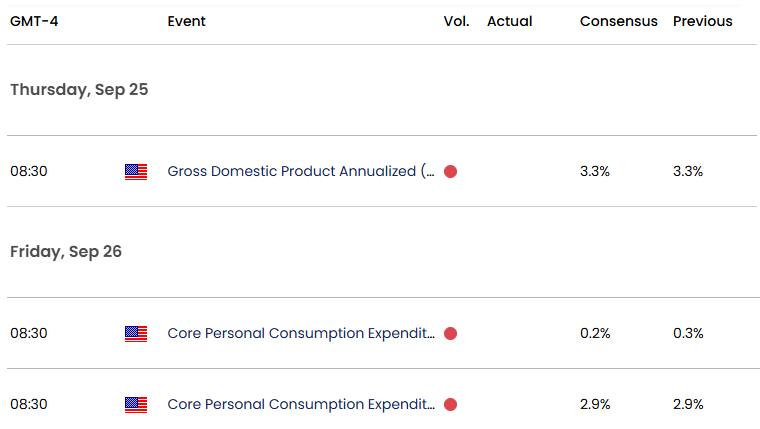Click the Thursday, Sep 25 date heading
This screenshot has width=760, height=429.
[79, 89]
